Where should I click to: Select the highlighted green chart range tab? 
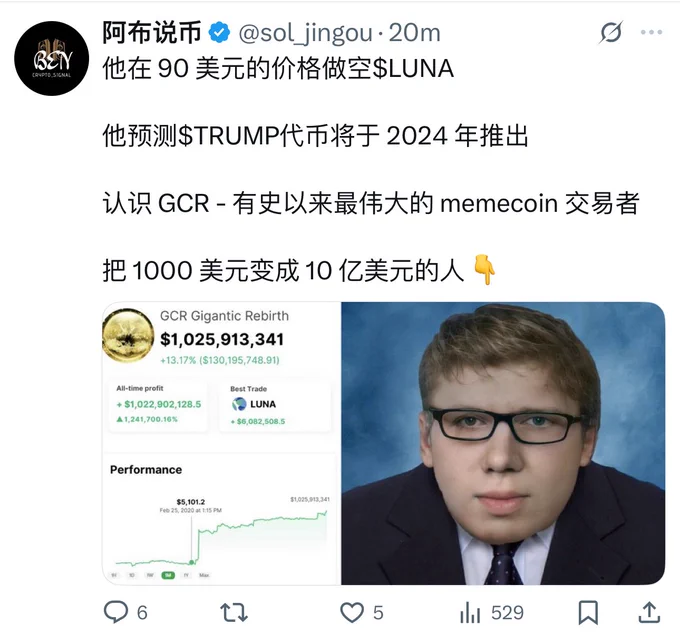coord(168,575)
